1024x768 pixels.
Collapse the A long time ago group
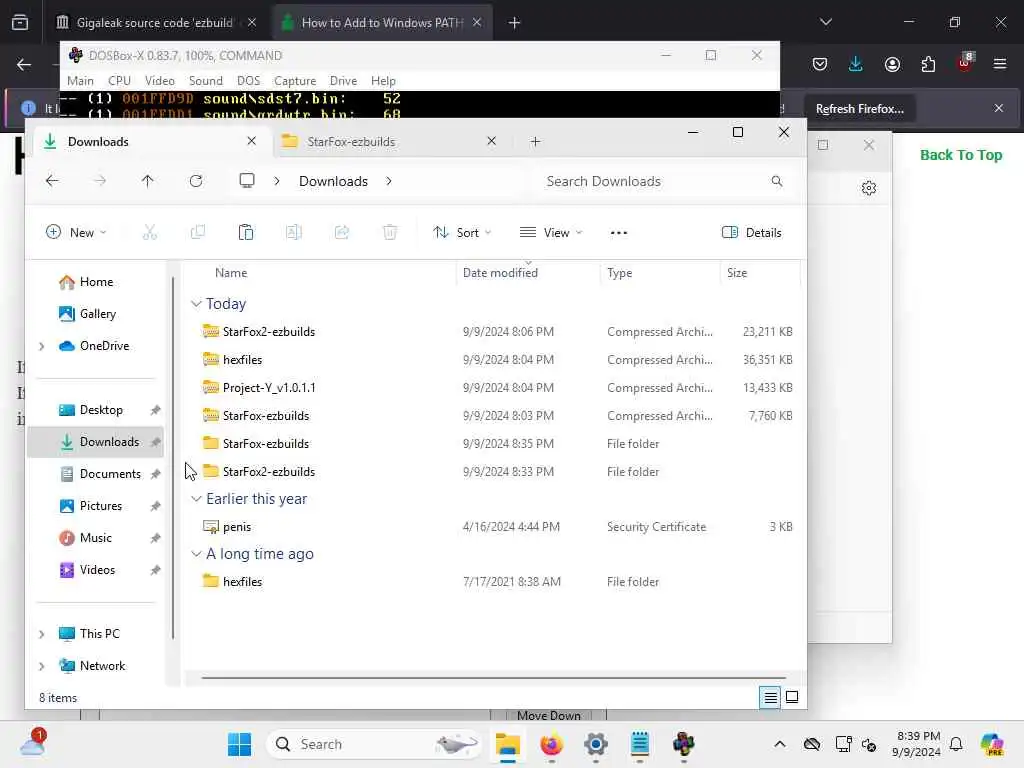(x=196, y=554)
